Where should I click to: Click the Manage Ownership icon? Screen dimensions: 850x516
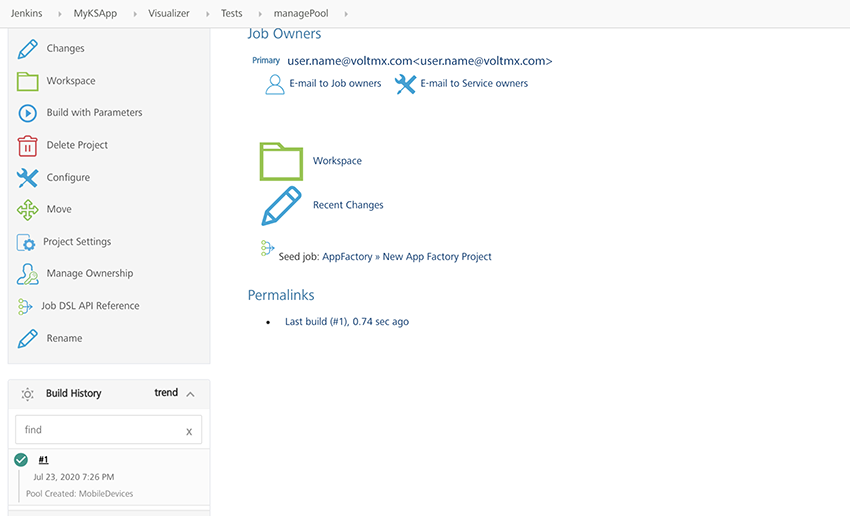coord(28,274)
